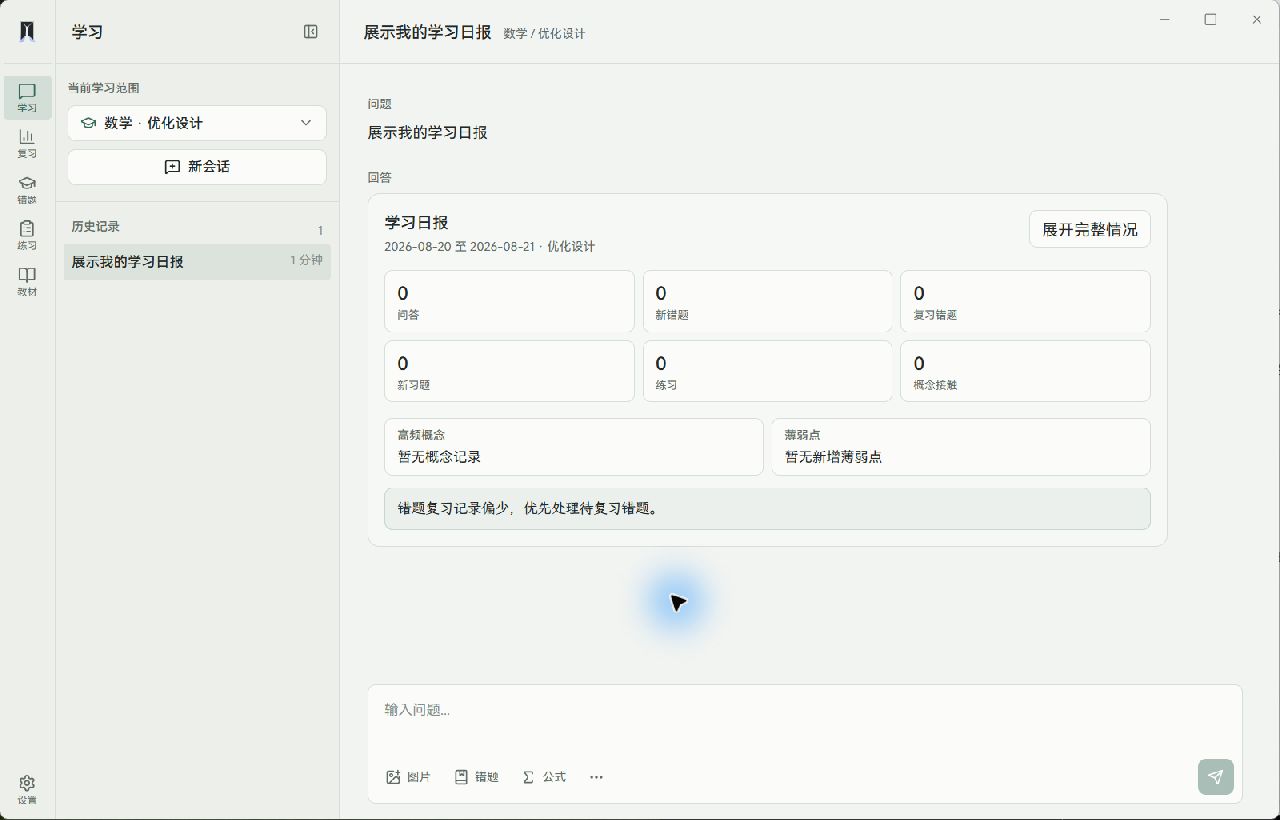
Task: Switch to the 复习 section
Action: point(27,144)
